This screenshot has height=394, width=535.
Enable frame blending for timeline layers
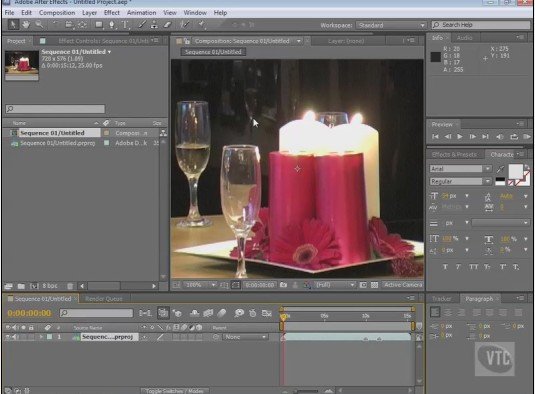coord(208,313)
